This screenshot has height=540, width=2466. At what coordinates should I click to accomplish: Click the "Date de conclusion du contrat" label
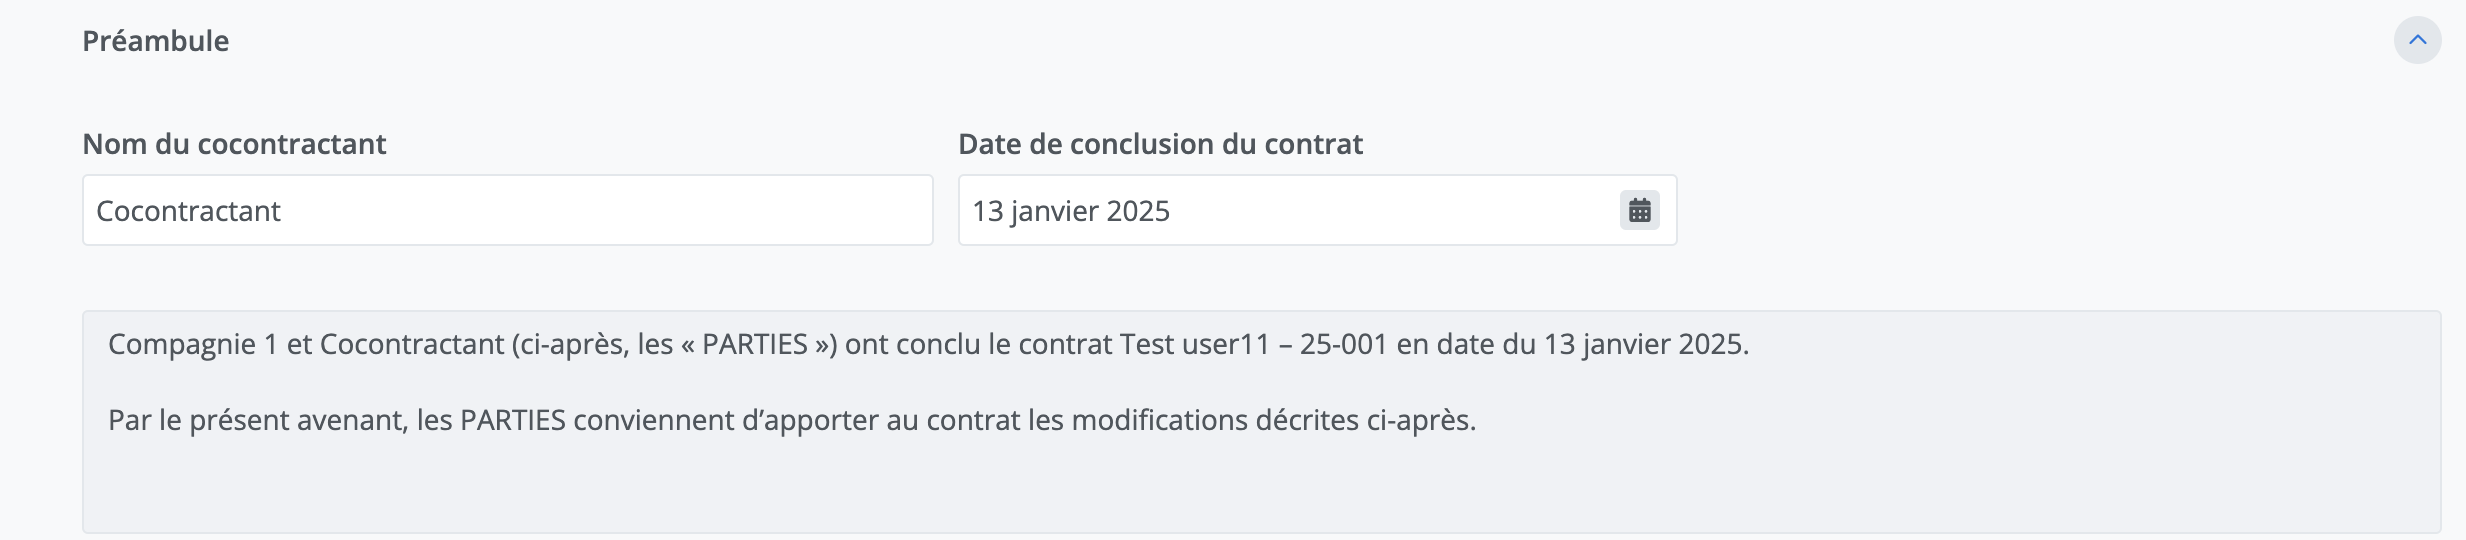coord(1160,144)
